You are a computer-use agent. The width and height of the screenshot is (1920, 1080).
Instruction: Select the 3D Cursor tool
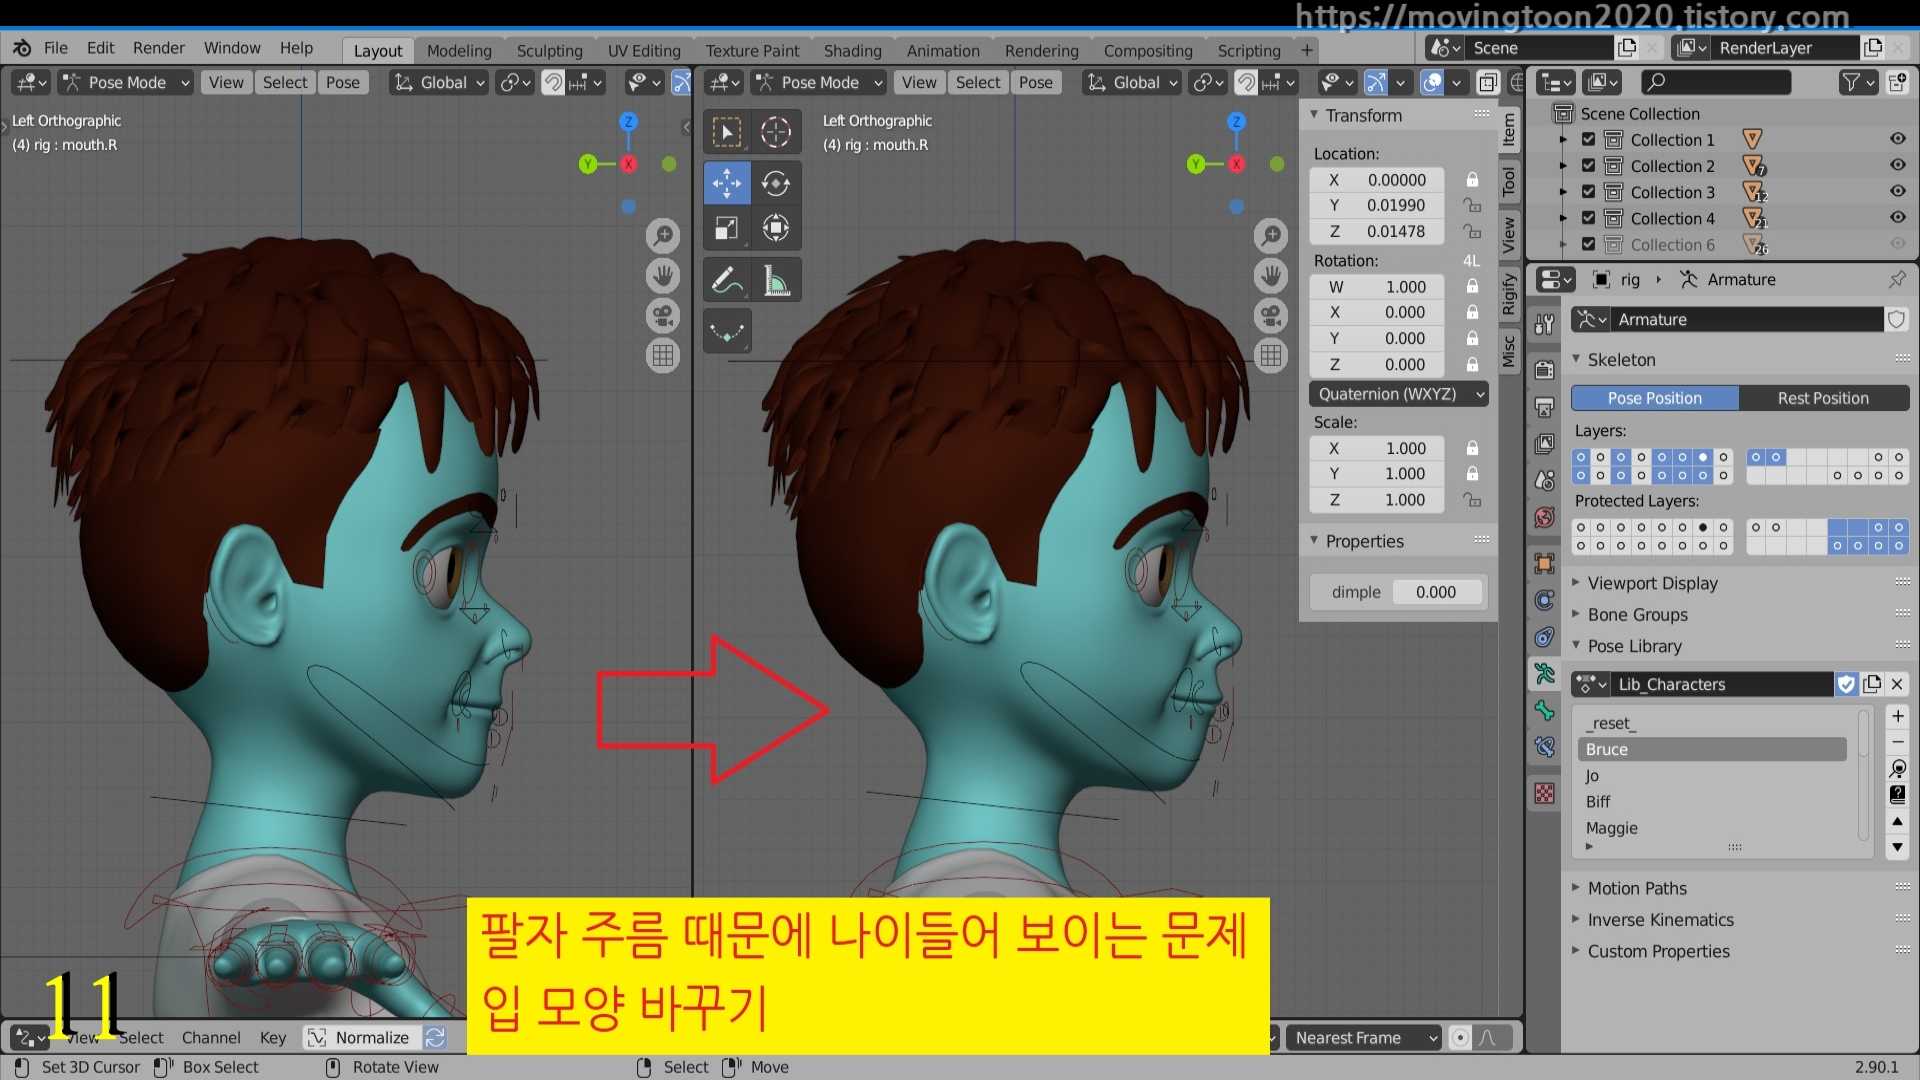coord(776,132)
